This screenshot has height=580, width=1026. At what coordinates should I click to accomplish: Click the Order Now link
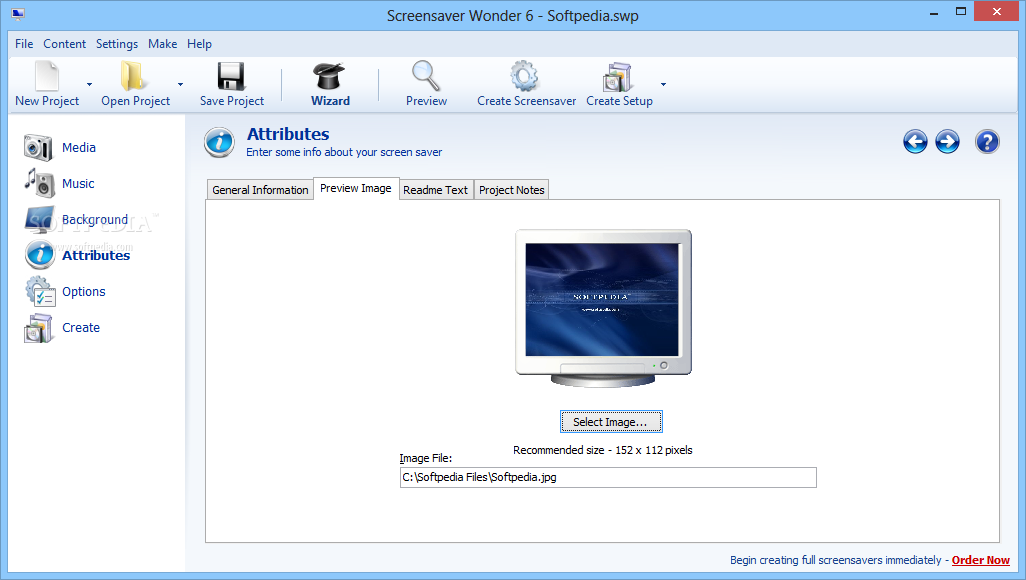click(980, 560)
